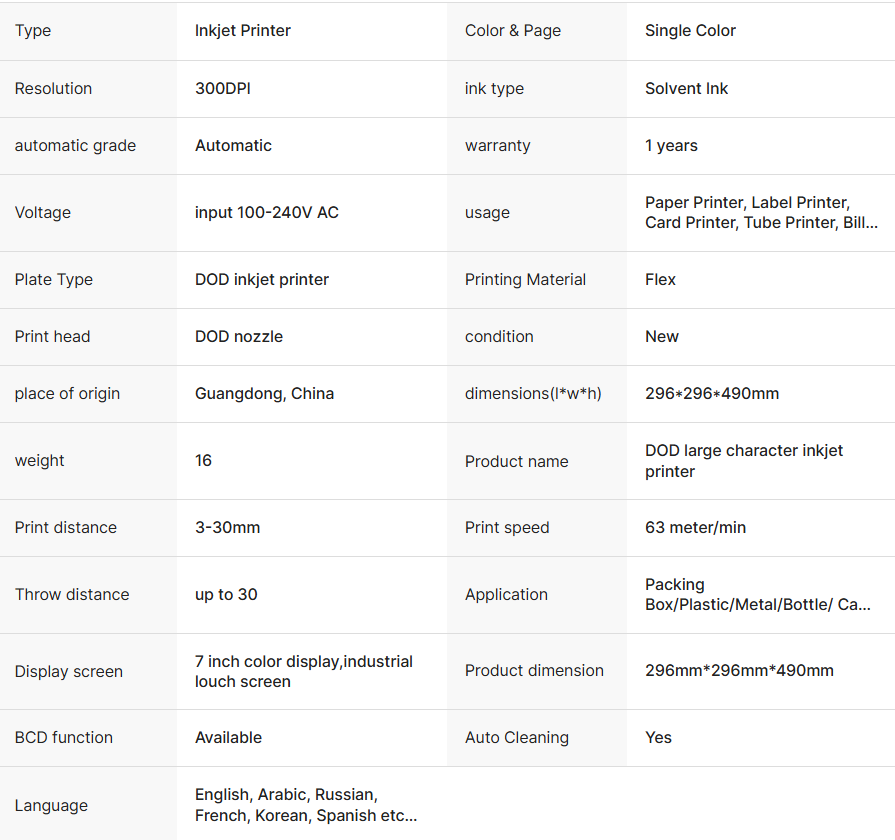Click the truncated usage value listing printer types
The width and height of the screenshot is (895, 840).
point(761,213)
